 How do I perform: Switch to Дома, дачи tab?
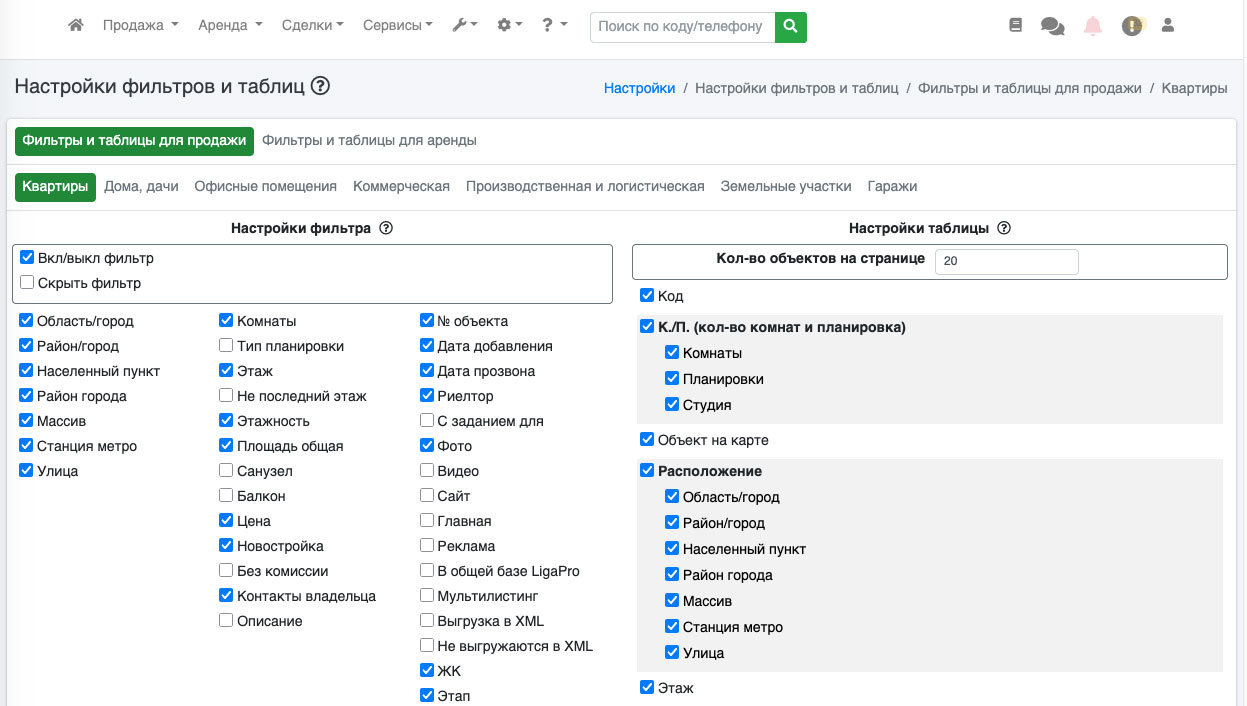[141, 186]
